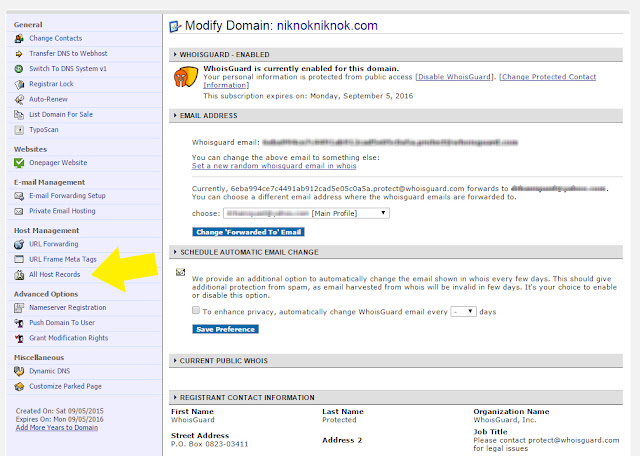Click the Change Contacts icon

[19, 38]
